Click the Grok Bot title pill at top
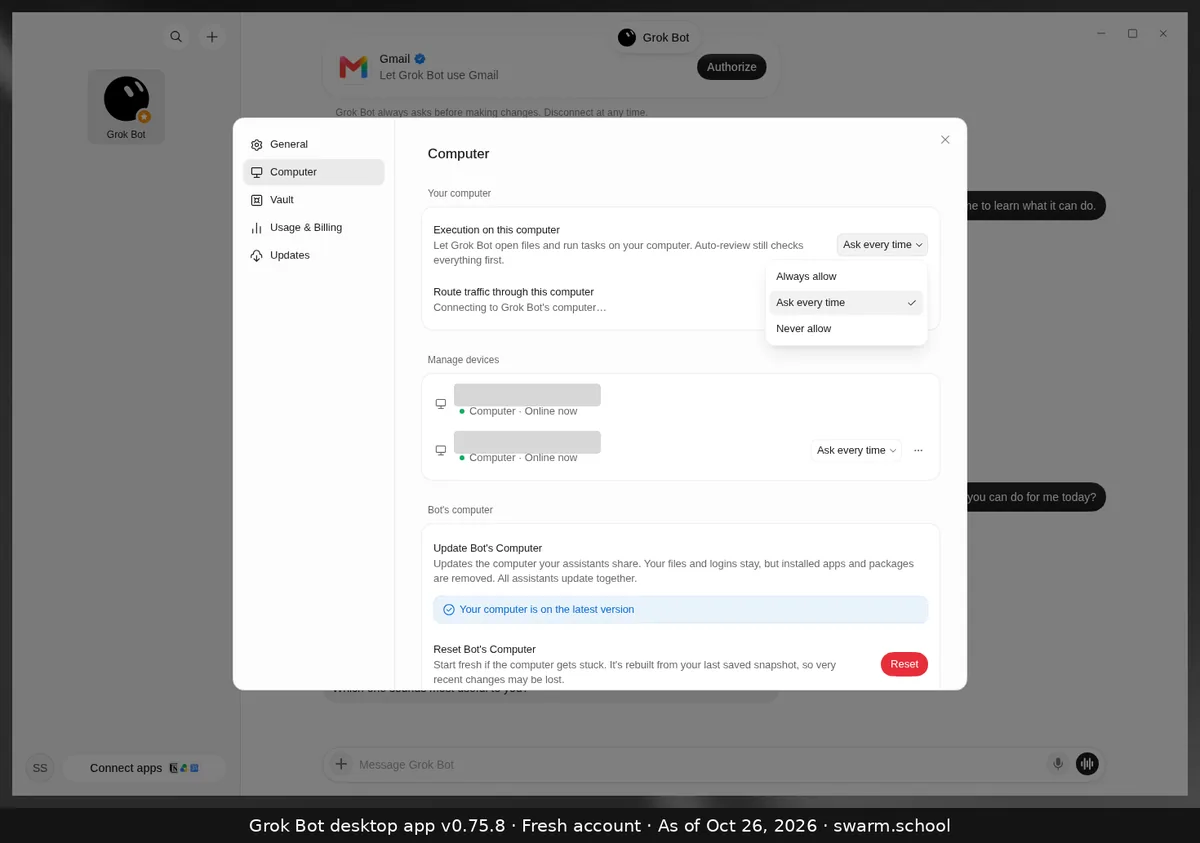This screenshot has width=1200, height=843. tap(655, 37)
